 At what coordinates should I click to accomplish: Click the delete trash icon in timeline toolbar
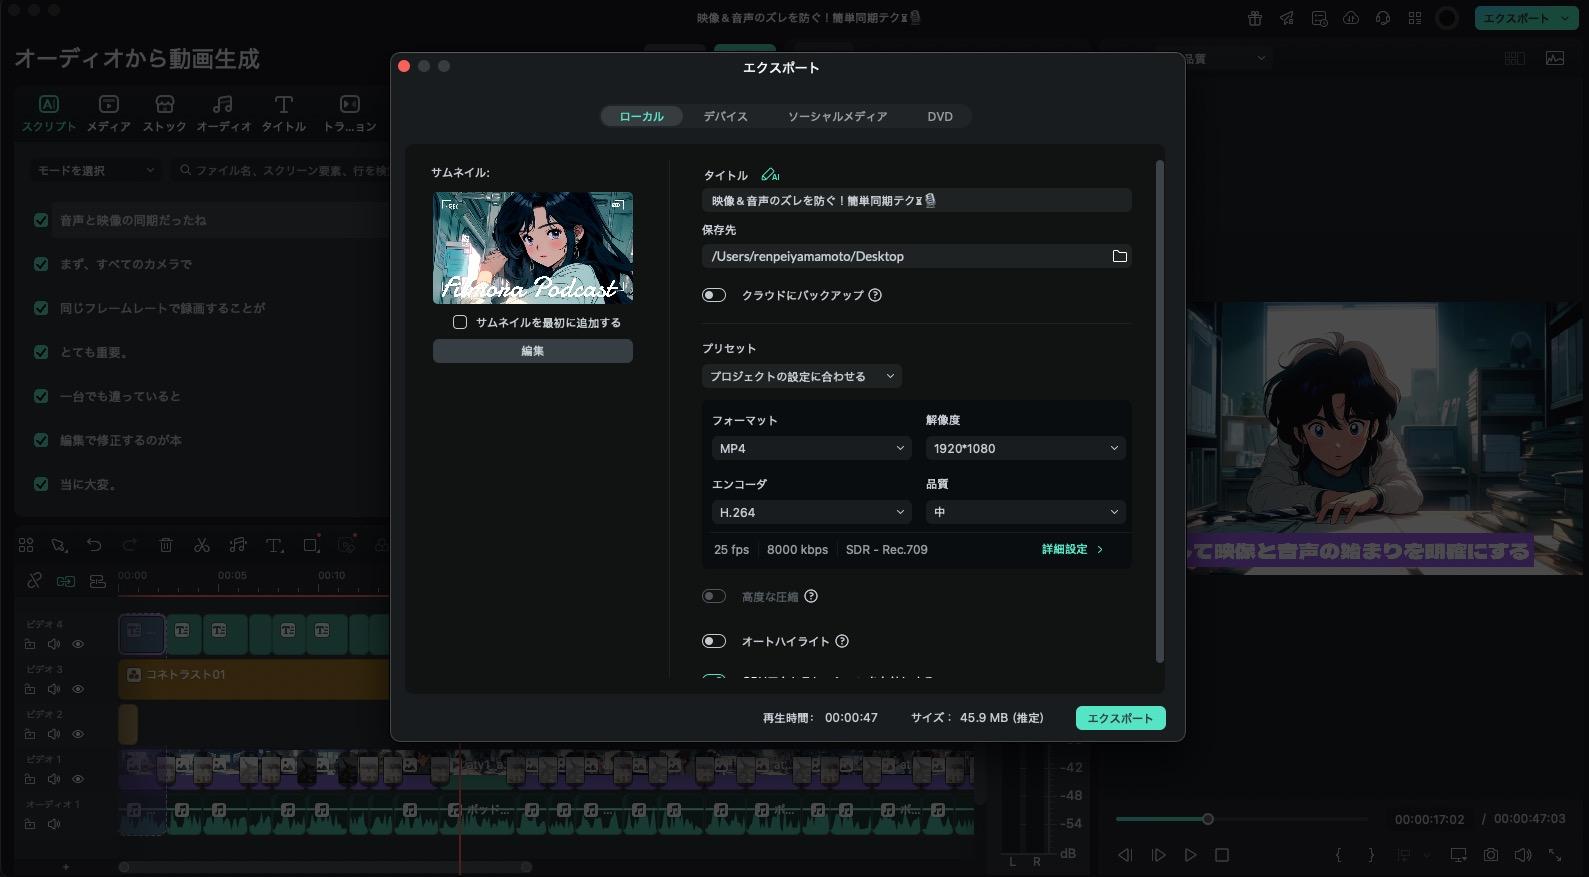click(166, 545)
